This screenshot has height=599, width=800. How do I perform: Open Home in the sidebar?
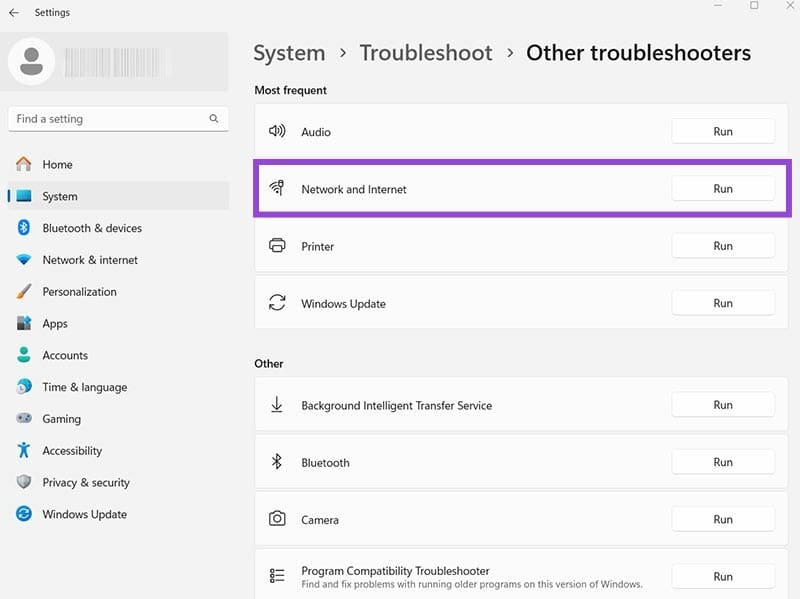click(118, 164)
